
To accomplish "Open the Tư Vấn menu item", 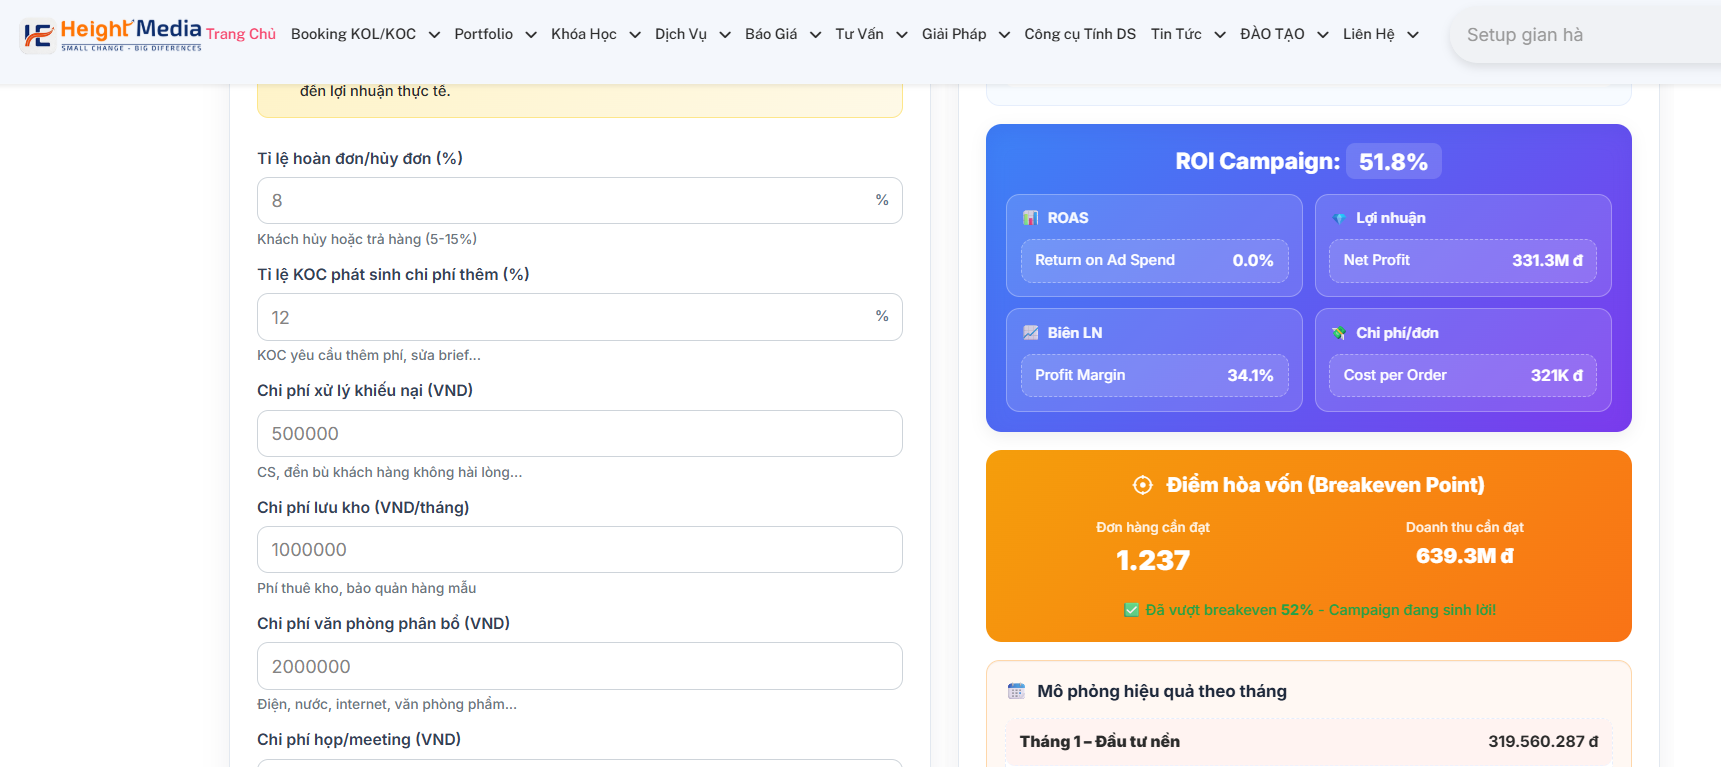I will click(859, 34).
